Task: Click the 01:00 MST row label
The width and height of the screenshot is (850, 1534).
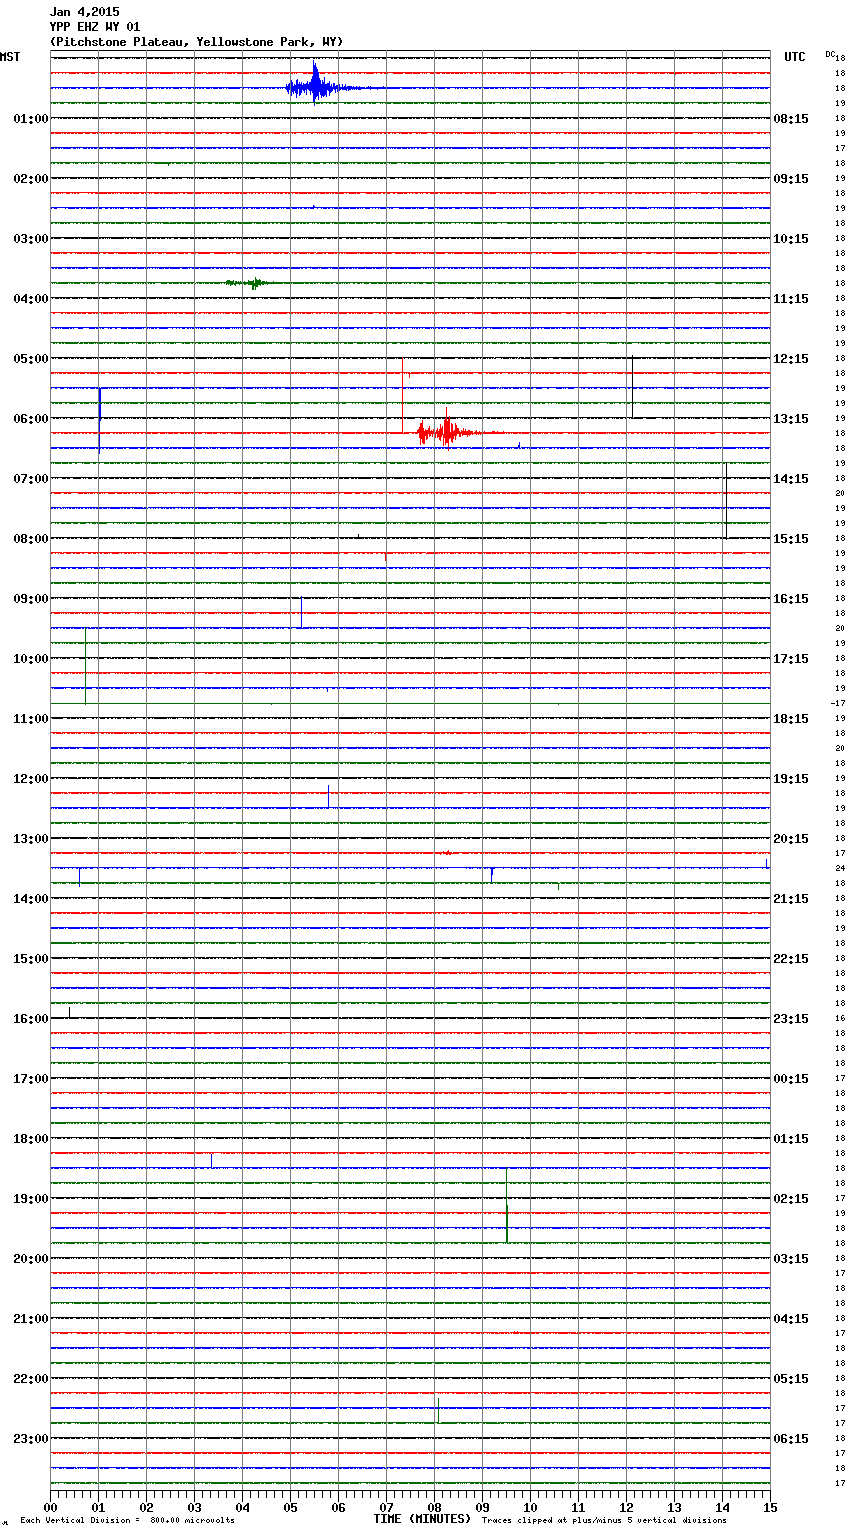Action: click(x=30, y=119)
